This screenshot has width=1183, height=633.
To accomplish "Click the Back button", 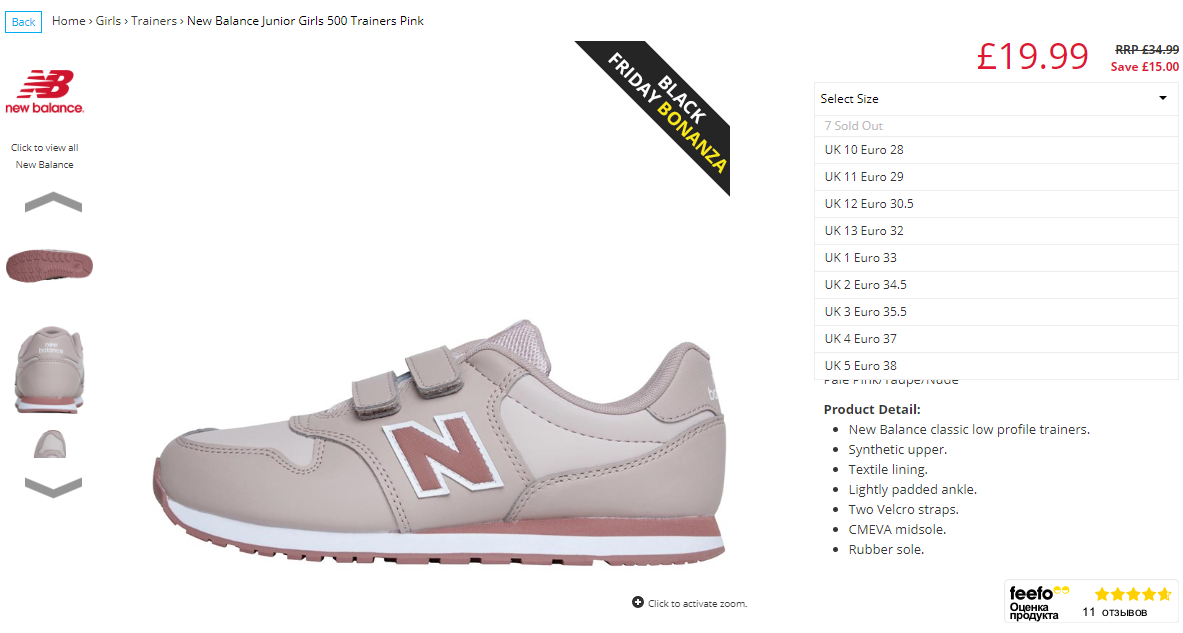I will 23,22.
